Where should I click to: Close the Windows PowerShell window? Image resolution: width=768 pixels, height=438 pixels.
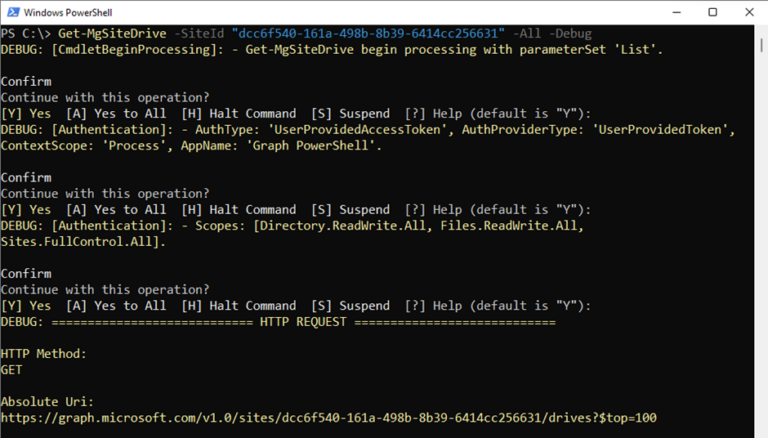754,12
